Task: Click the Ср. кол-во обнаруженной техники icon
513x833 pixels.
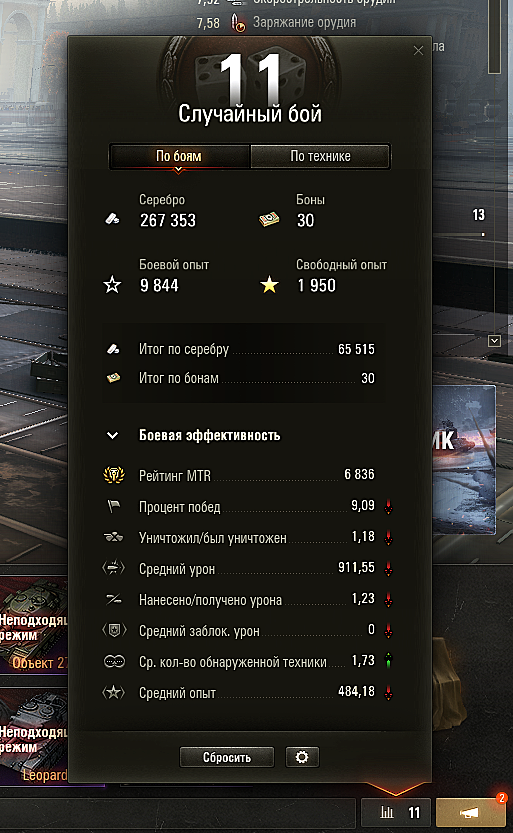Action: [x=114, y=661]
